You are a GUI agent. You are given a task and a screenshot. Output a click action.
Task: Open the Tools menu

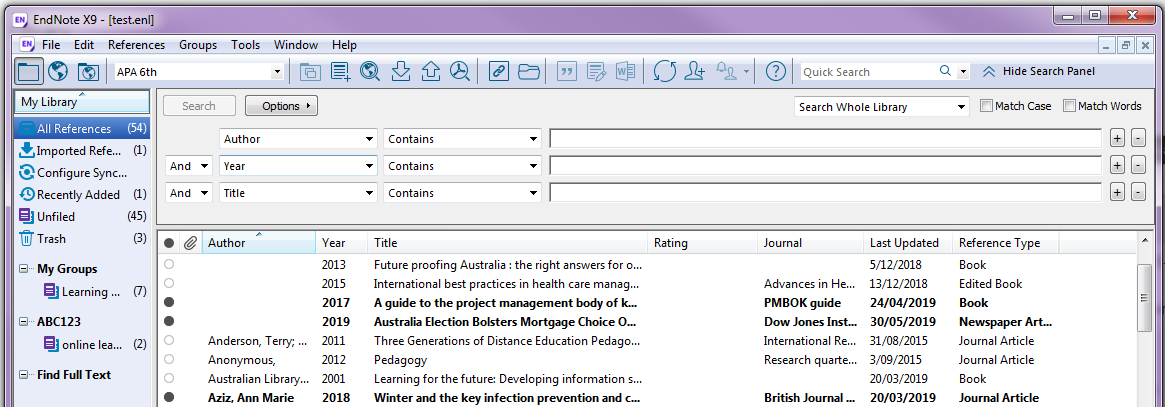click(245, 45)
